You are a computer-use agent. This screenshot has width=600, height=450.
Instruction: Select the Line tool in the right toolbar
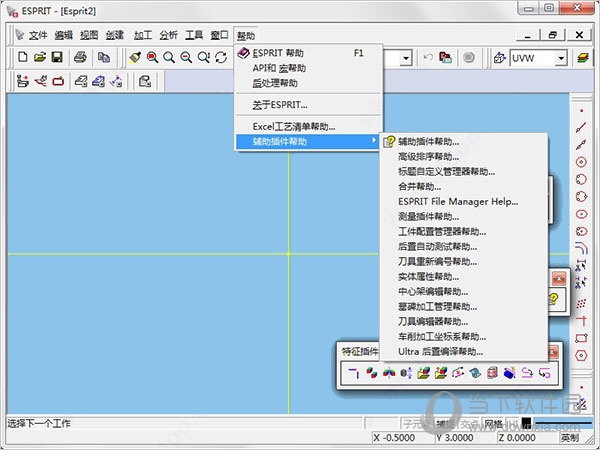point(581,127)
